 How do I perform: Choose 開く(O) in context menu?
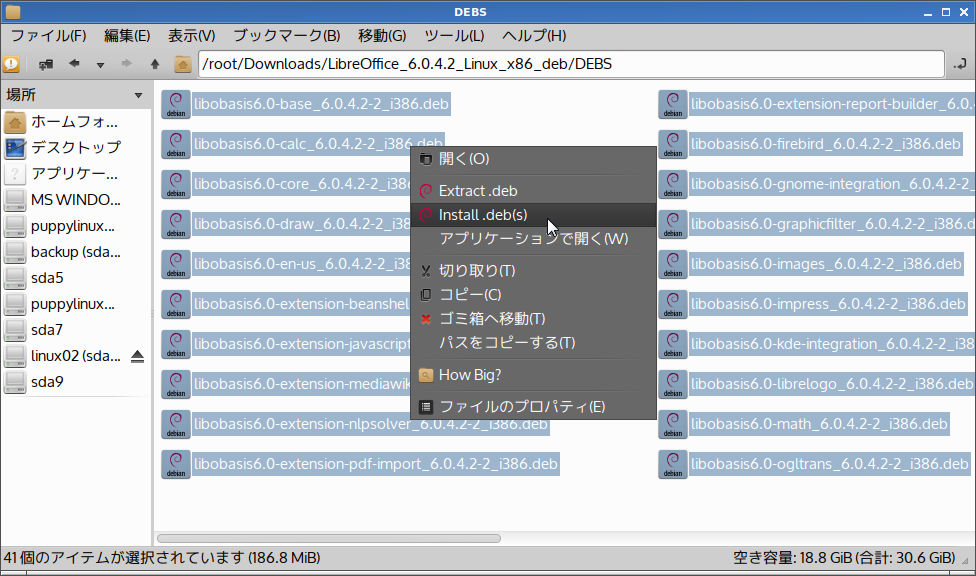533,159
